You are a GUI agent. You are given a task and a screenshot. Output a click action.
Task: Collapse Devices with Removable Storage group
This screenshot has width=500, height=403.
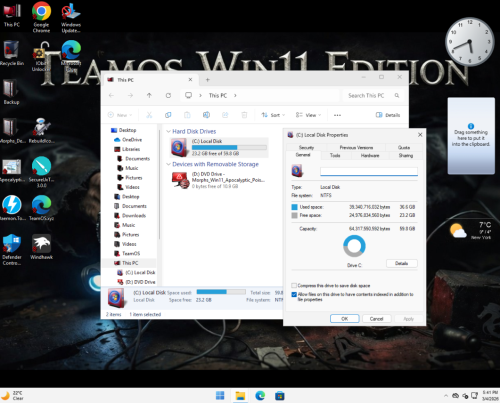pyautogui.click(x=169, y=164)
